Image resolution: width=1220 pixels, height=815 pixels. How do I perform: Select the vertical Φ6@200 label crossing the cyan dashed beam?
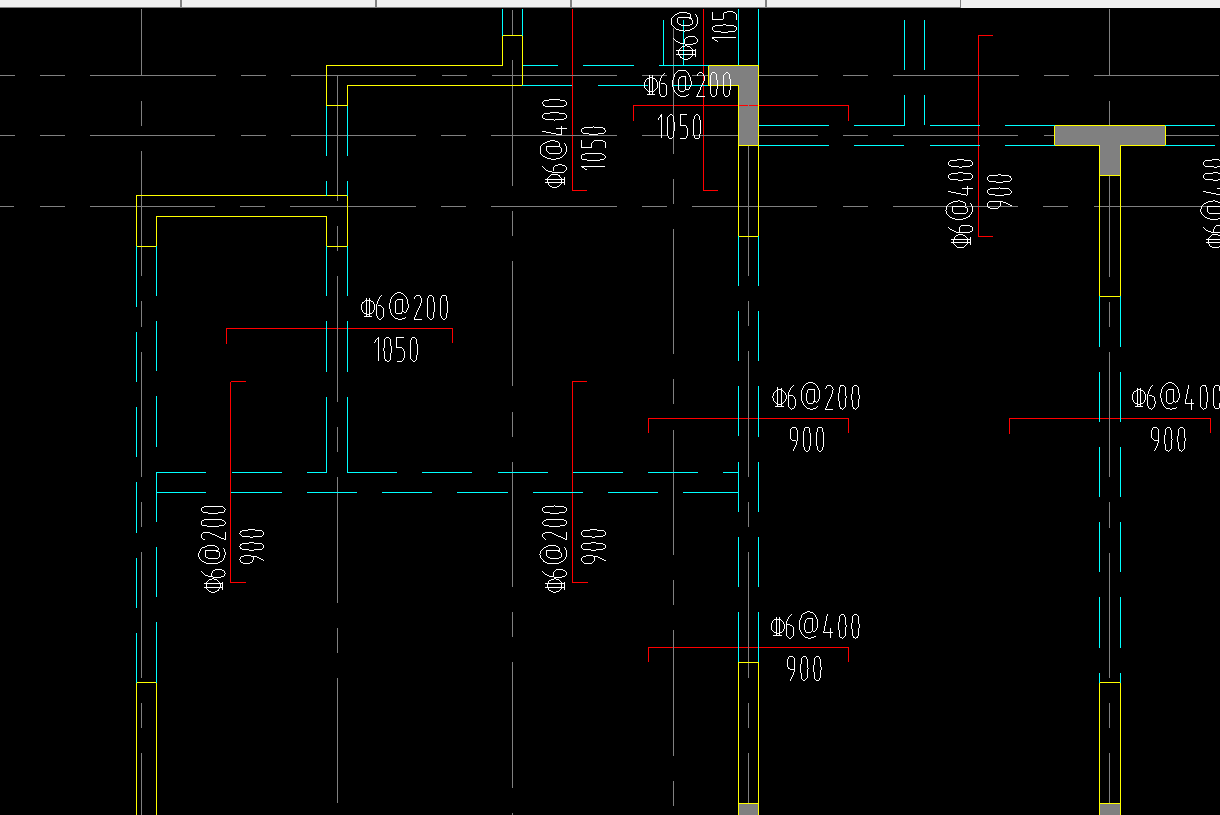pos(556,547)
